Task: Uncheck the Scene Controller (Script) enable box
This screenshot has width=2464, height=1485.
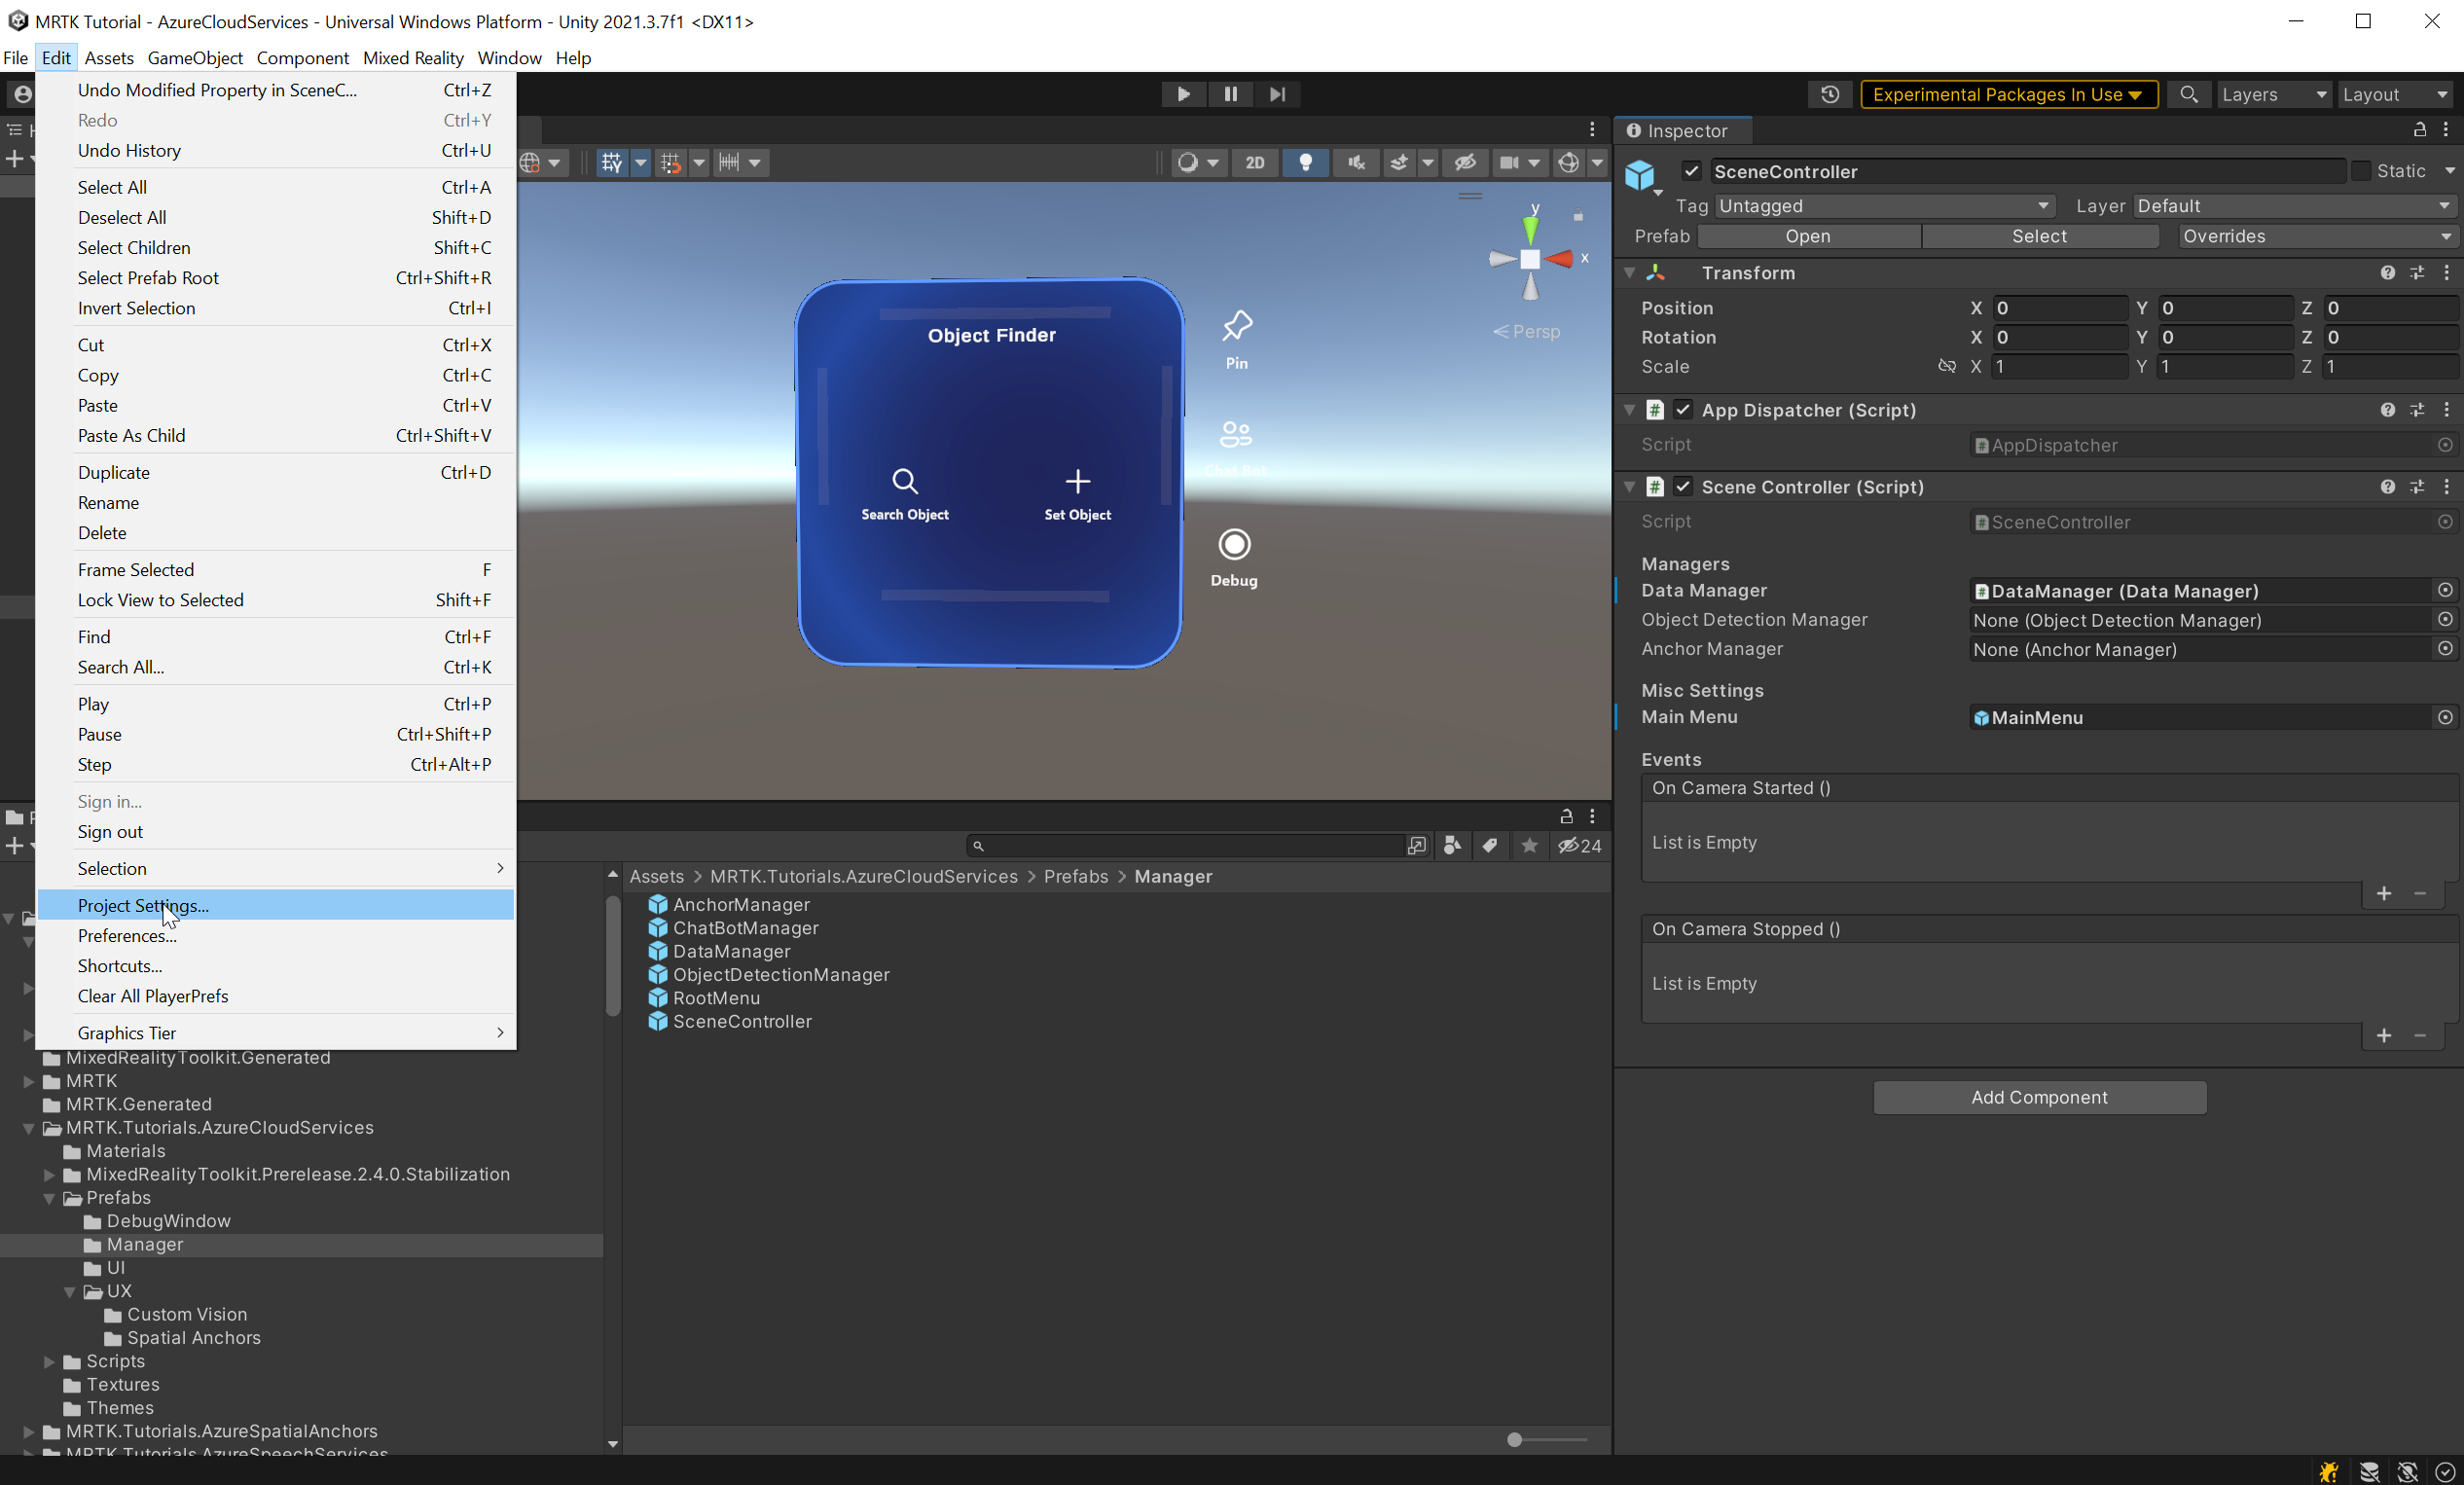Action: click(x=1683, y=487)
